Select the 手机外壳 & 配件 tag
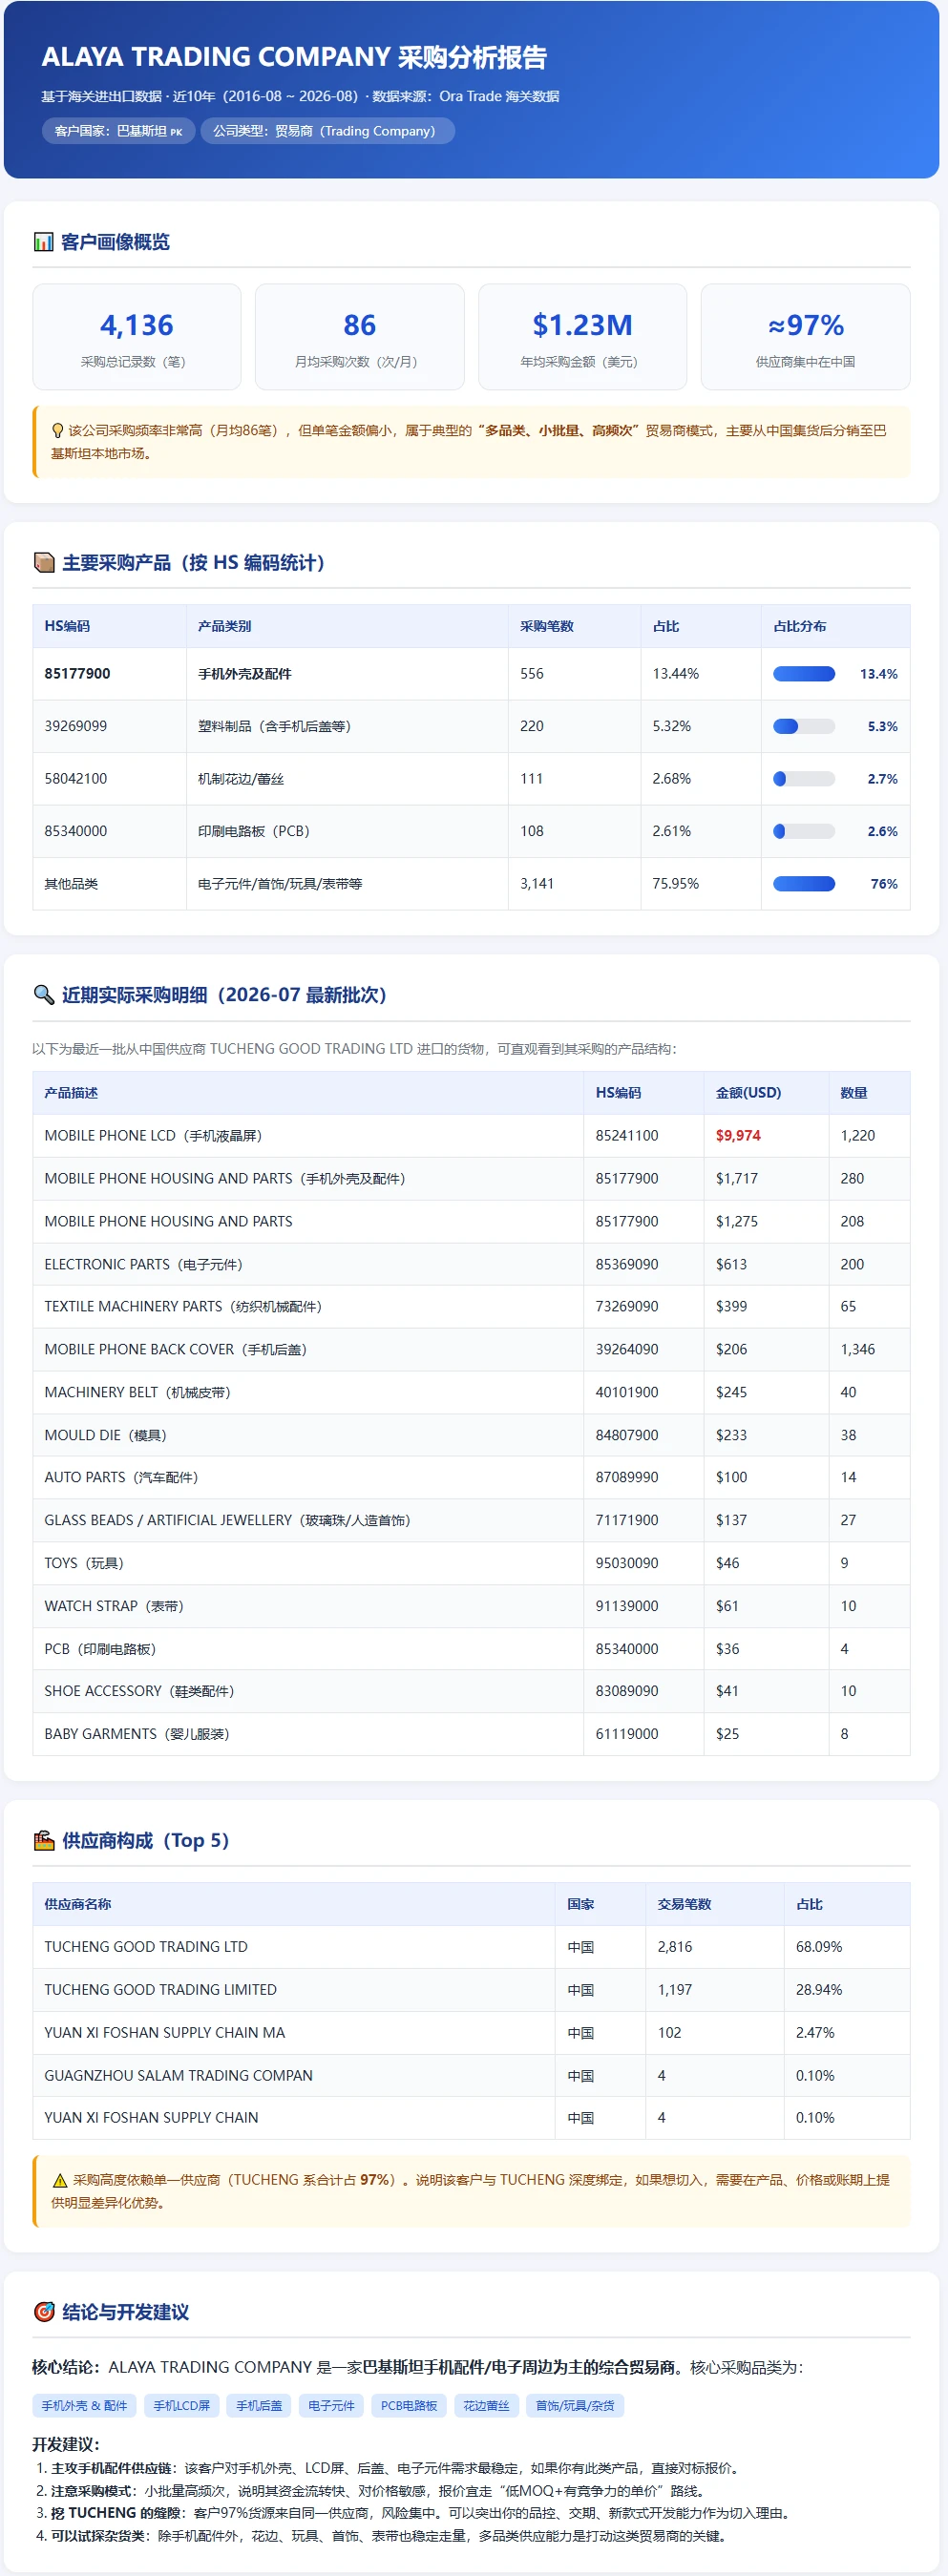Screen dimensions: 948x2576 click(x=84, y=2406)
